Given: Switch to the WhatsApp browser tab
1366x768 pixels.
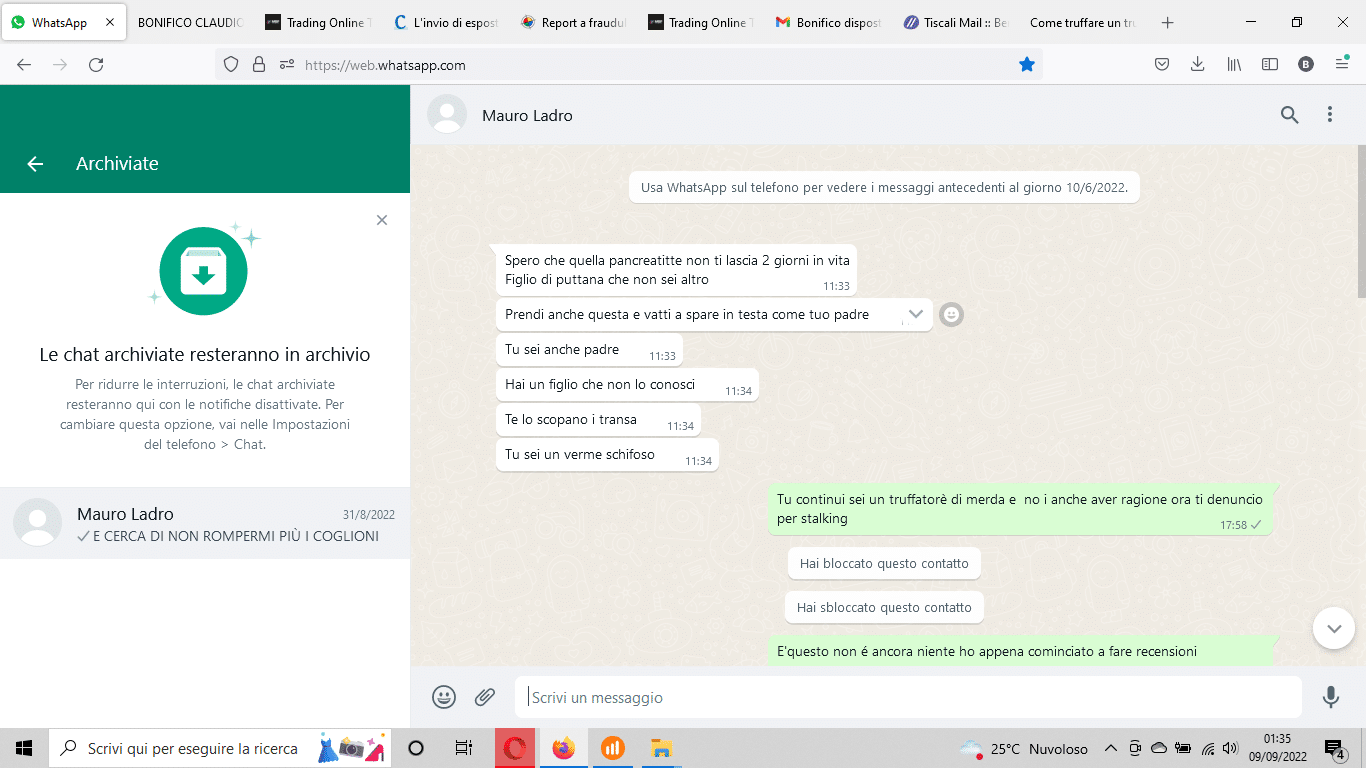Looking at the screenshot, I should 64,23.
